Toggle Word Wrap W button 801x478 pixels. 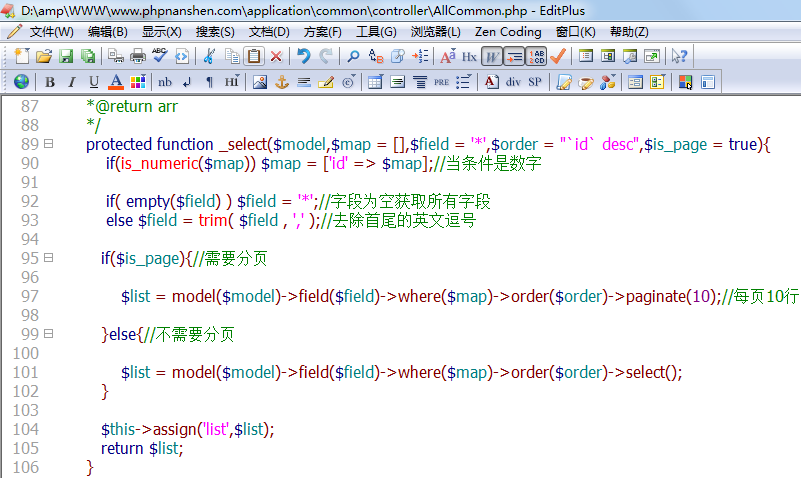(x=491, y=56)
